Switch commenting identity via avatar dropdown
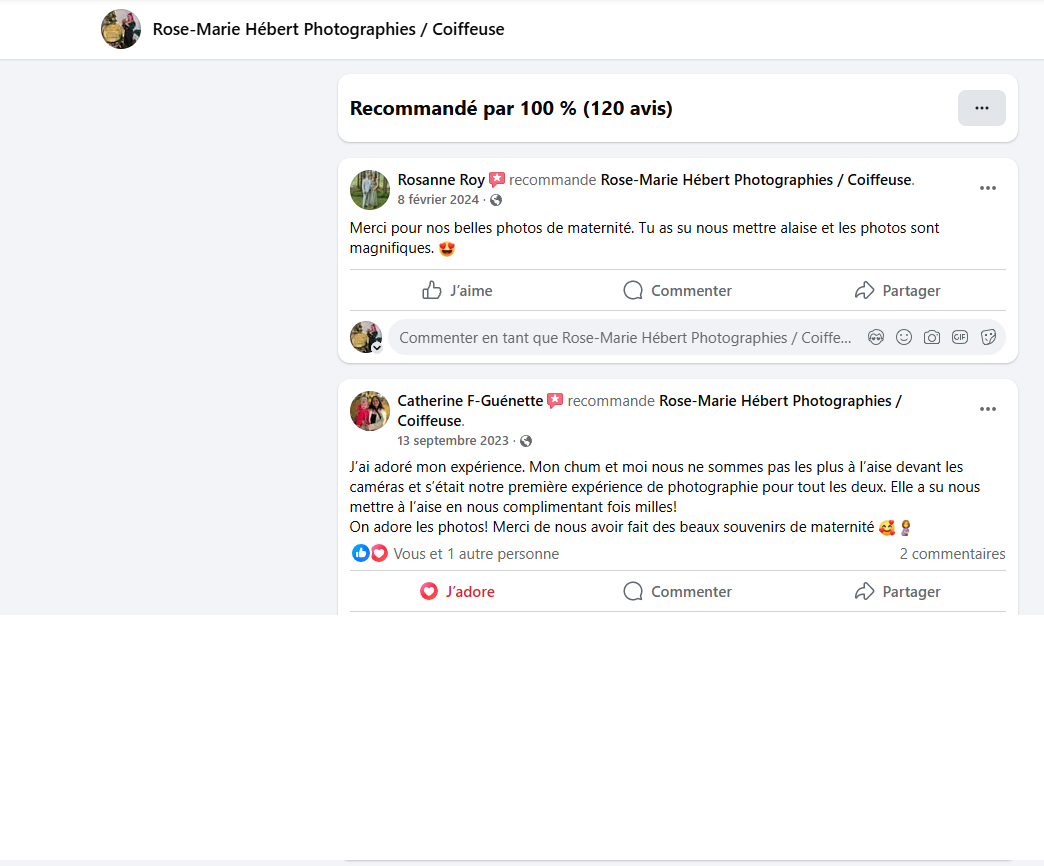 pos(366,337)
